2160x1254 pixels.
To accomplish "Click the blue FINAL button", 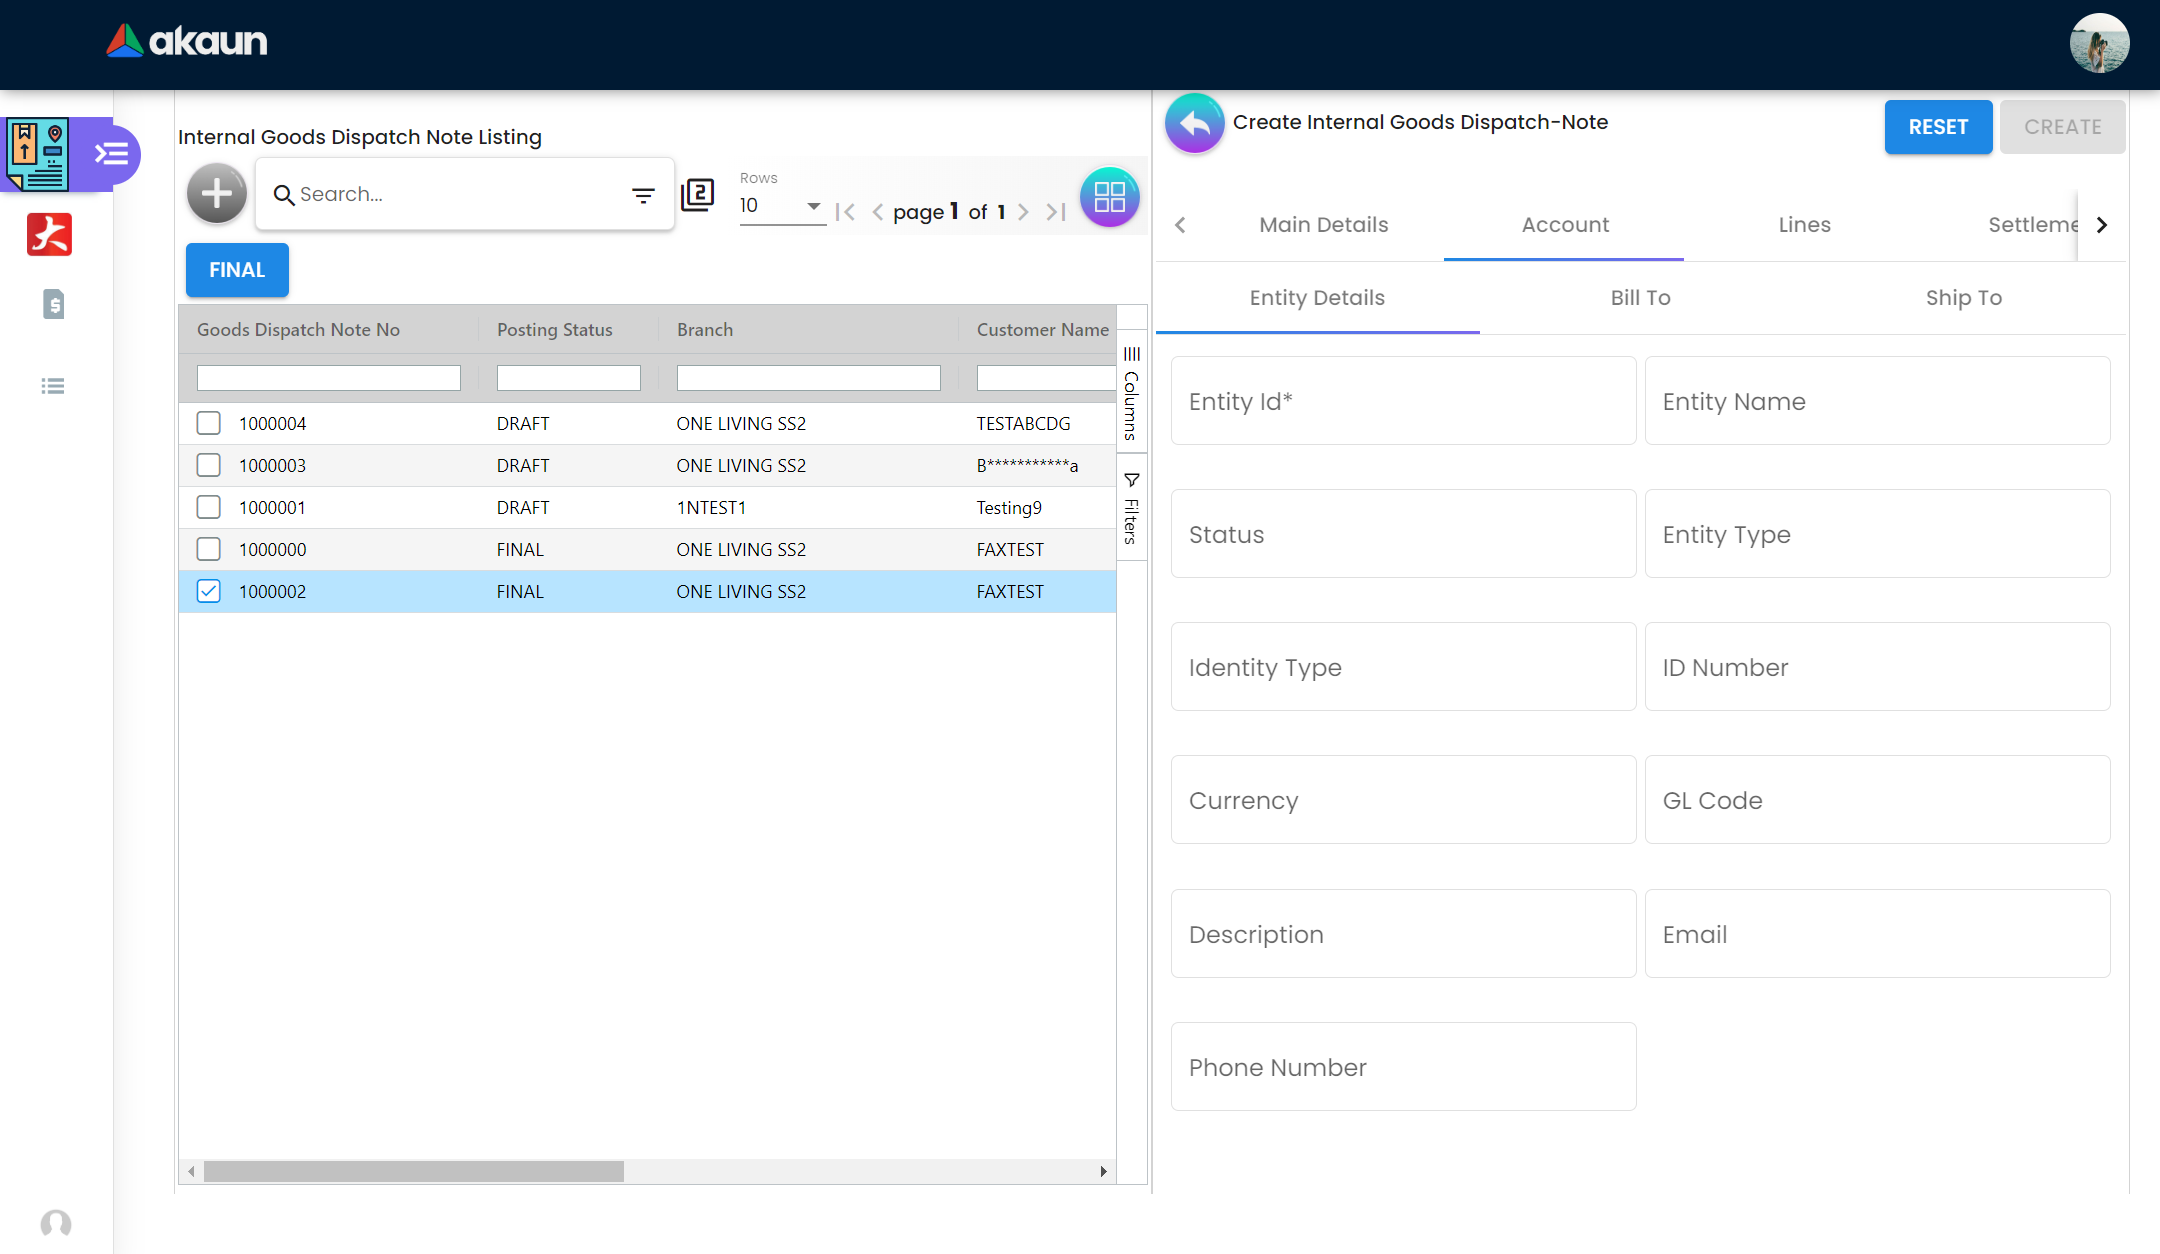I will (x=237, y=270).
